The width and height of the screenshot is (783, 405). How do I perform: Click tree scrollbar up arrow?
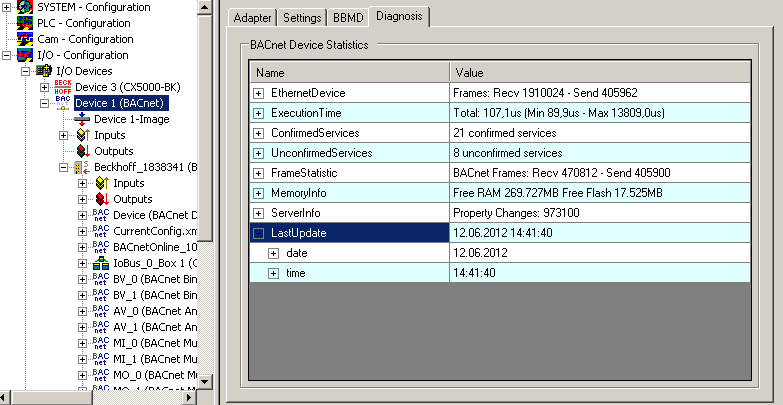point(205,7)
